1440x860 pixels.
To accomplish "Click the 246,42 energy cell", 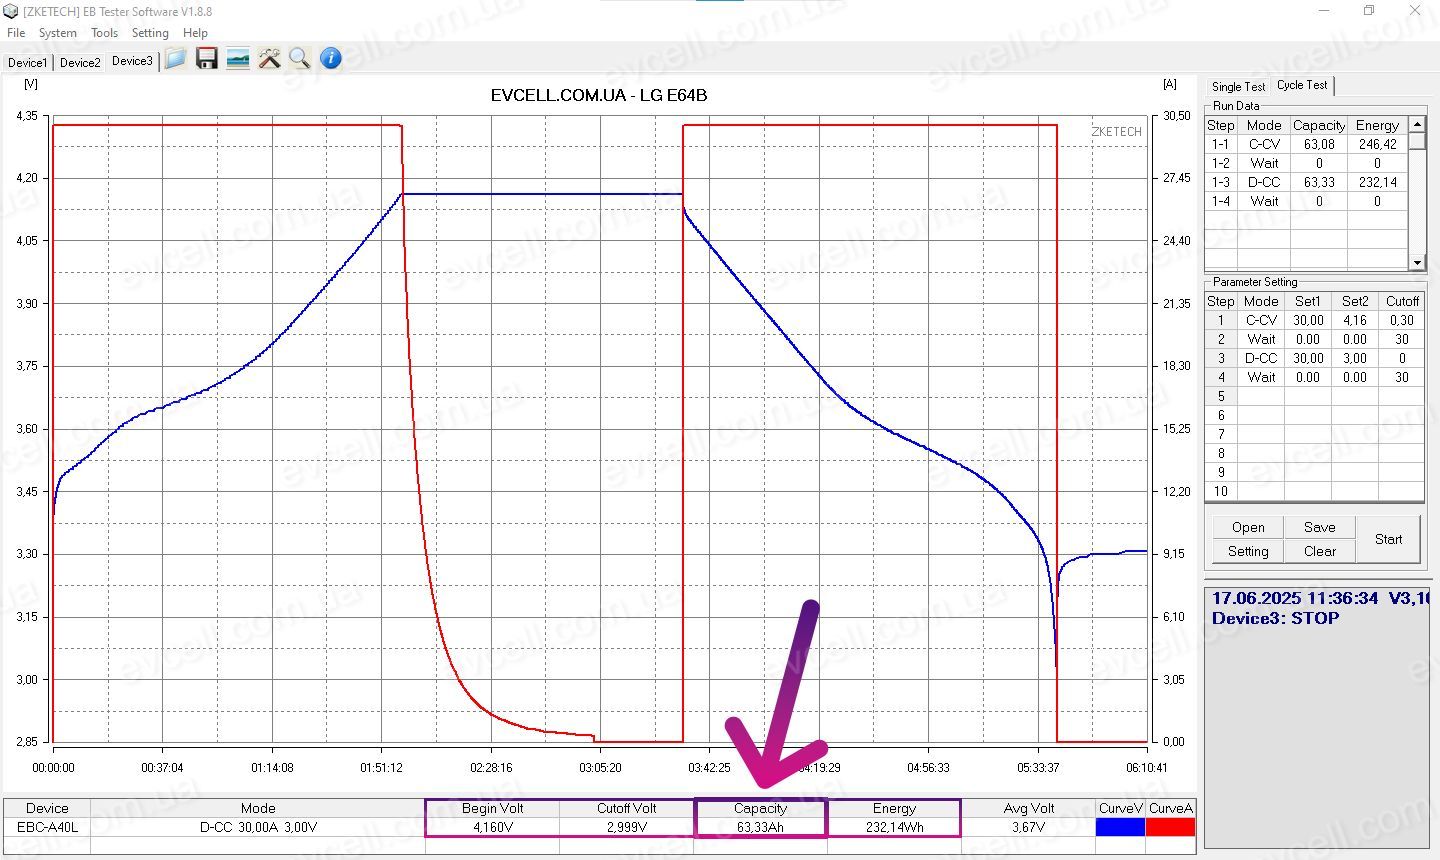I will point(1377,144).
